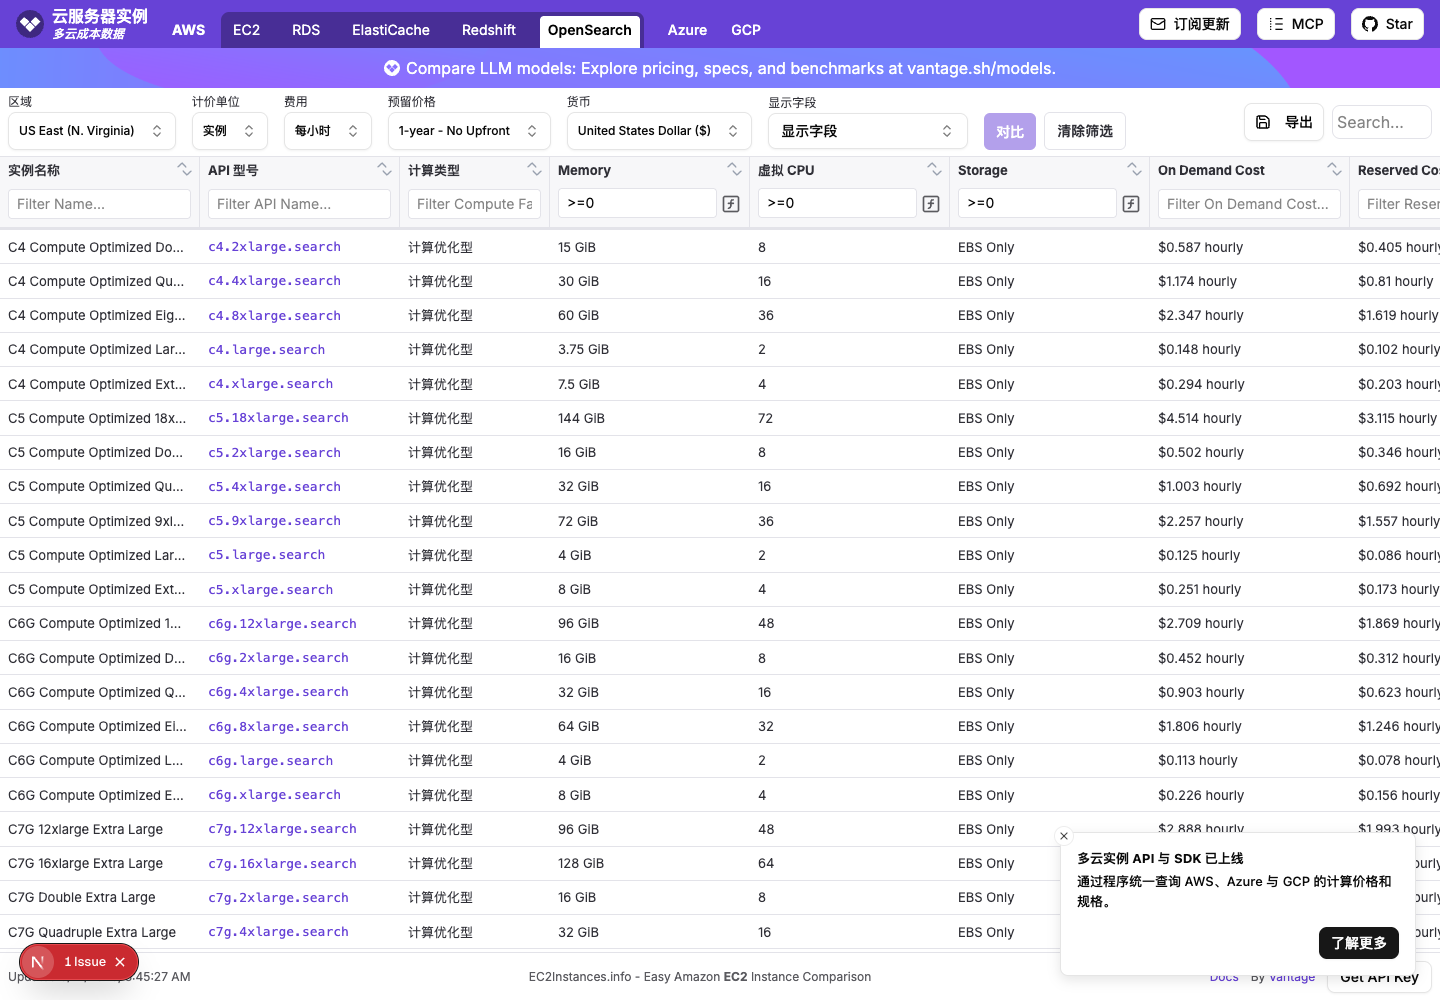
Task: Open reserved pricing 1-year No Upfront dropdown
Action: [469, 131]
